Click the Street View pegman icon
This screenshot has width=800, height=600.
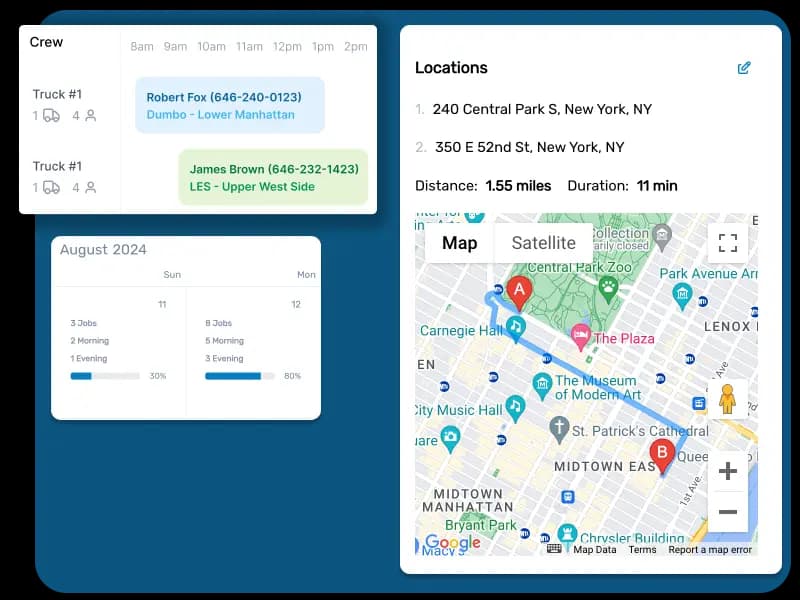tap(727, 399)
